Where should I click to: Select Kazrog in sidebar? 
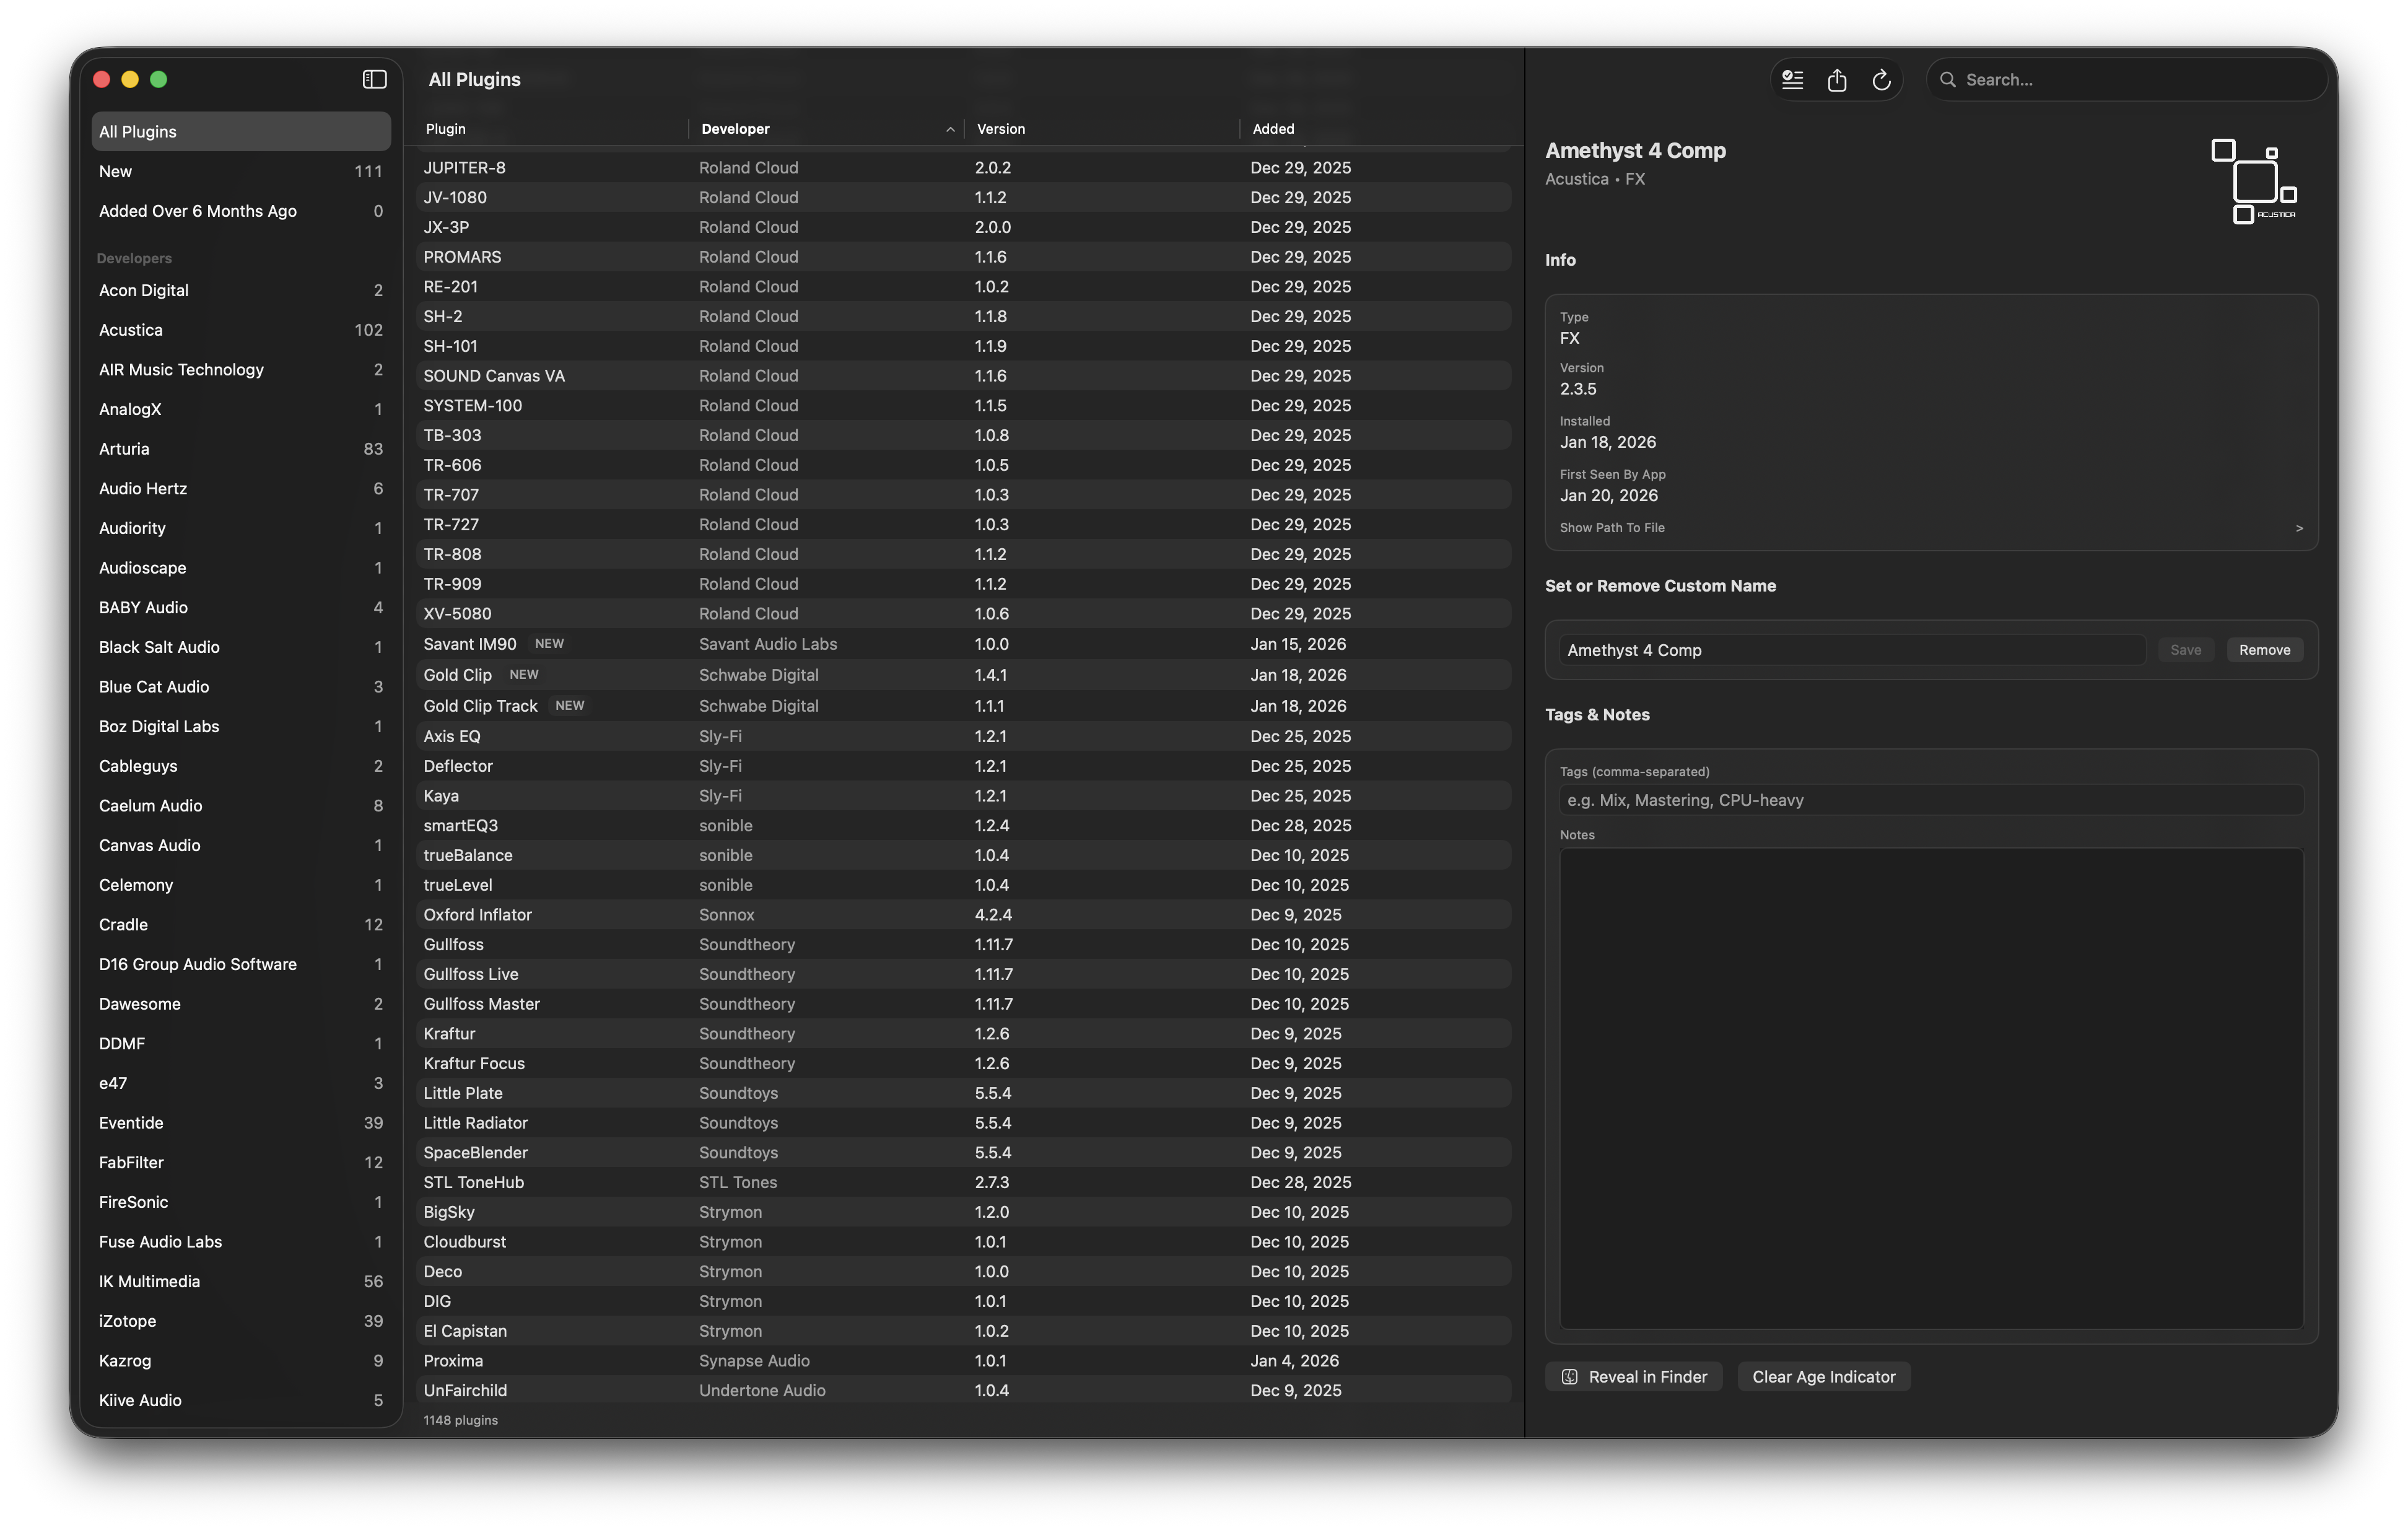click(x=241, y=1360)
